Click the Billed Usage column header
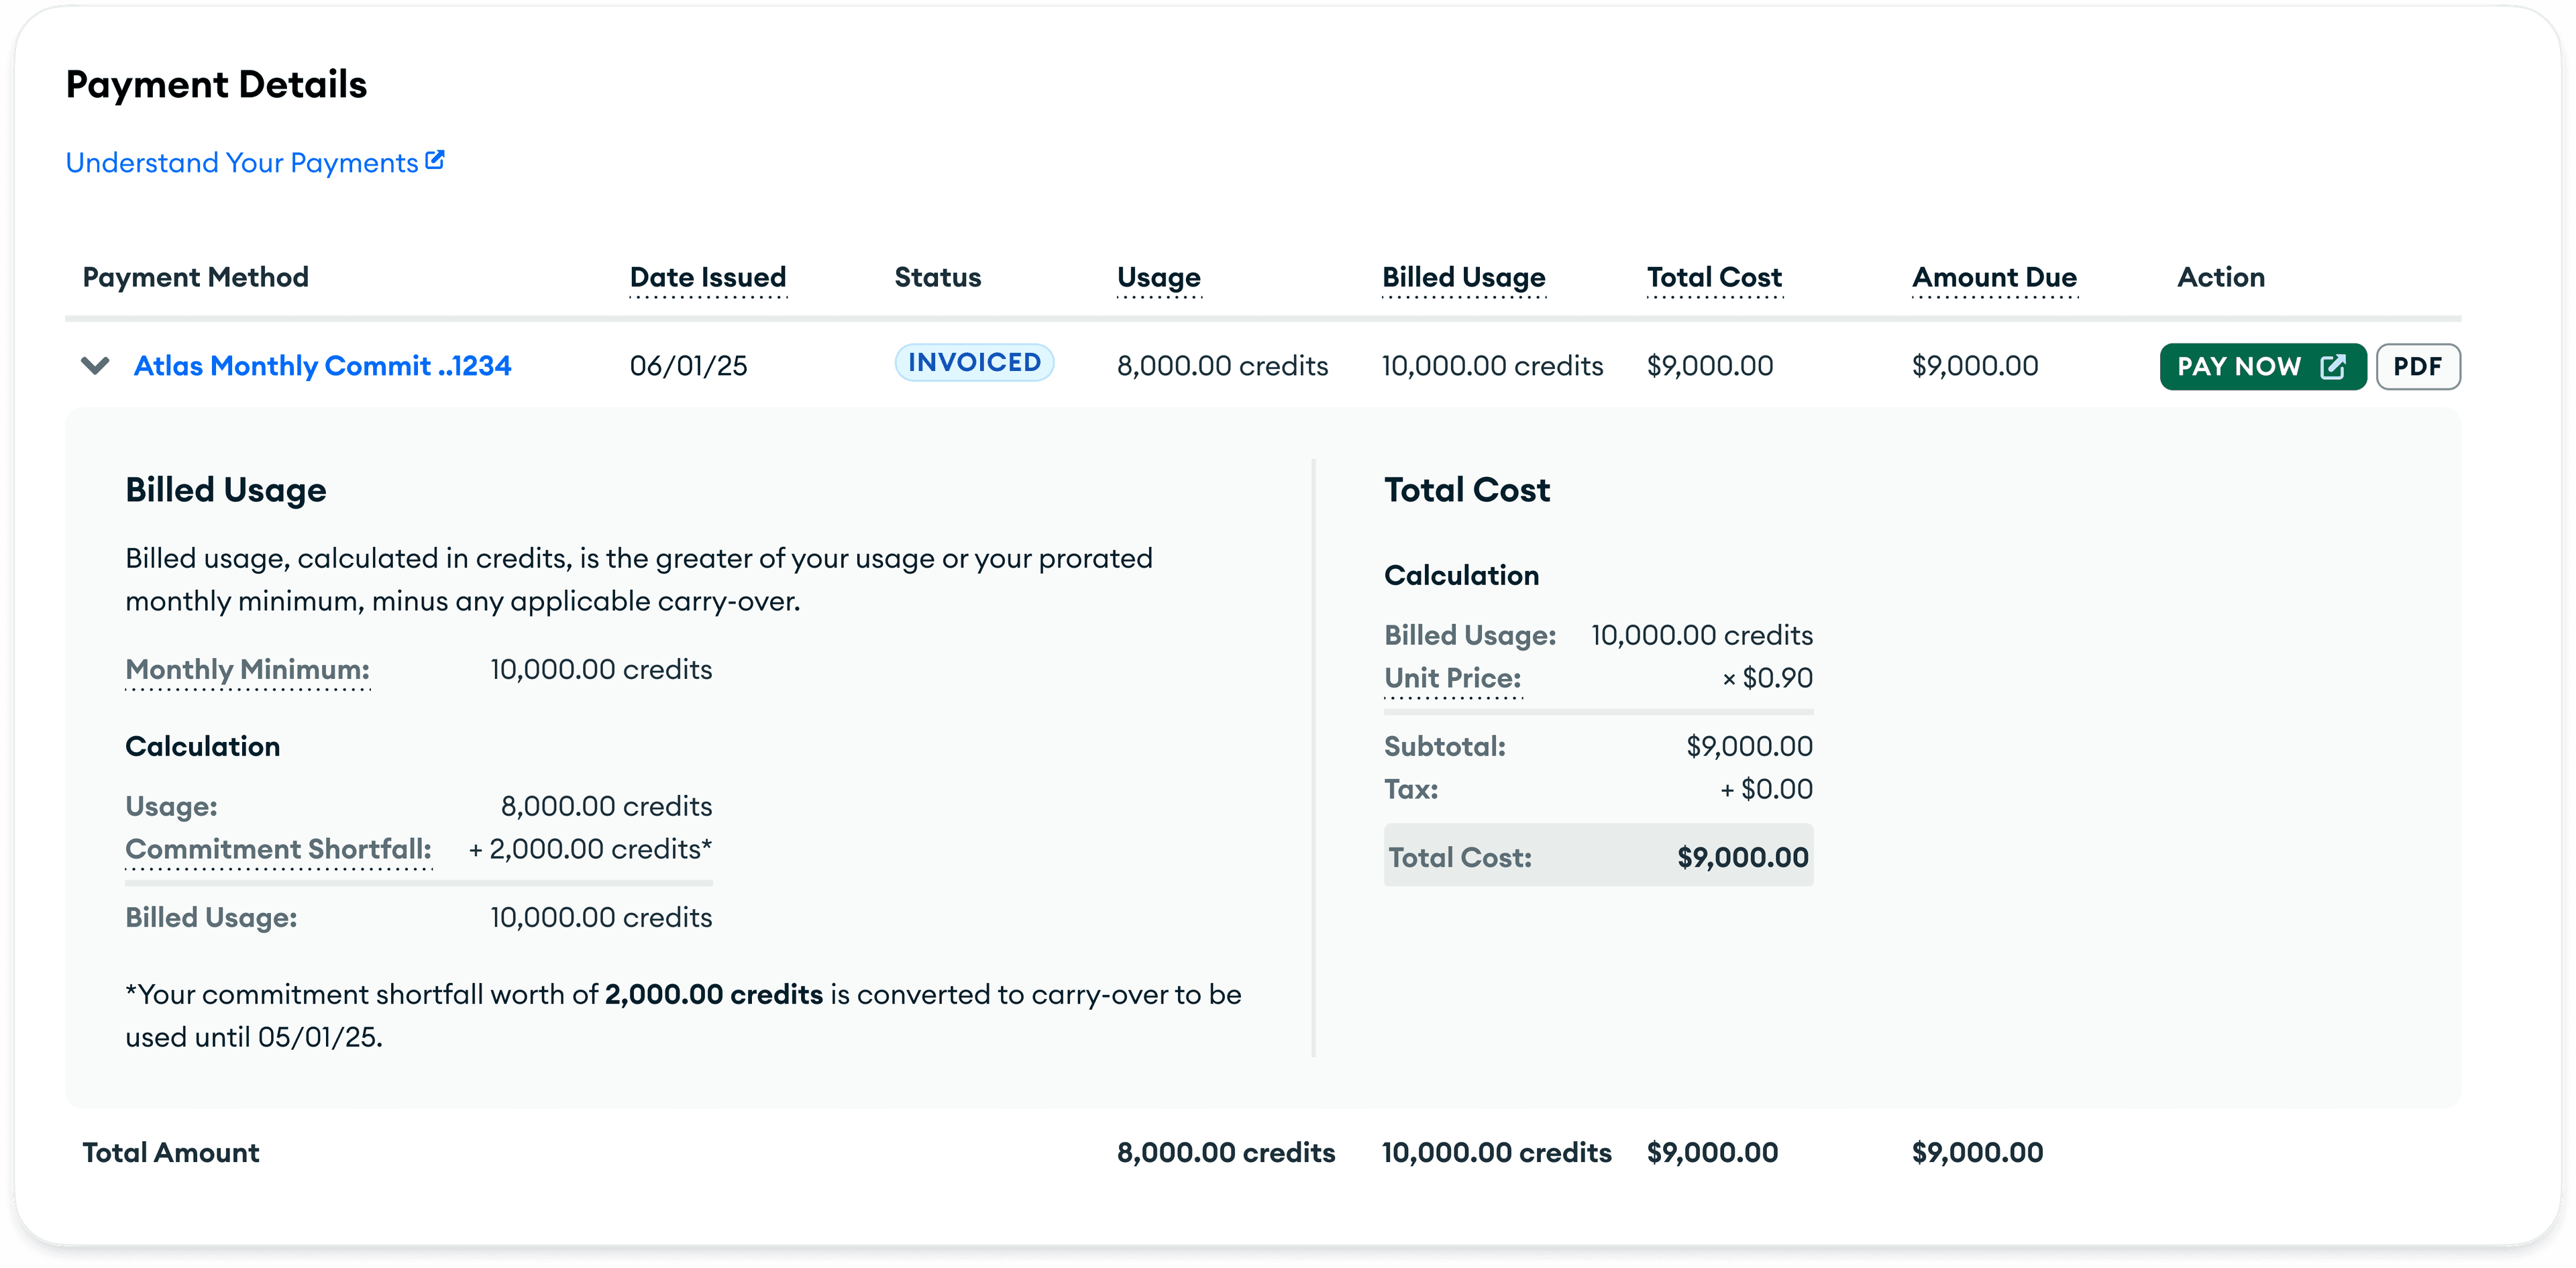Screen dimensions: 2576x1268 pyautogui.click(x=1463, y=277)
